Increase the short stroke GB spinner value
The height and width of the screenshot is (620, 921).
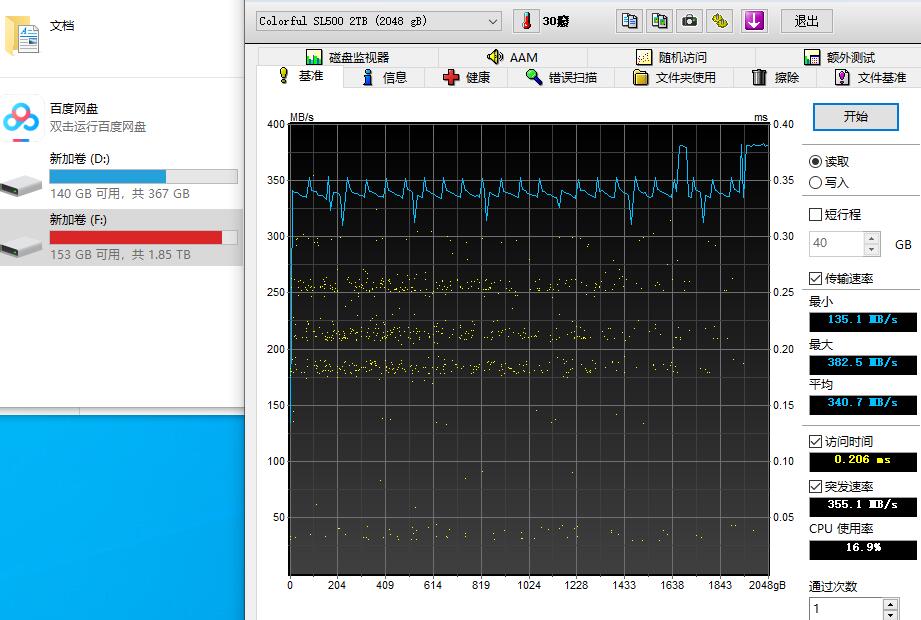pyautogui.click(x=872, y=238)
